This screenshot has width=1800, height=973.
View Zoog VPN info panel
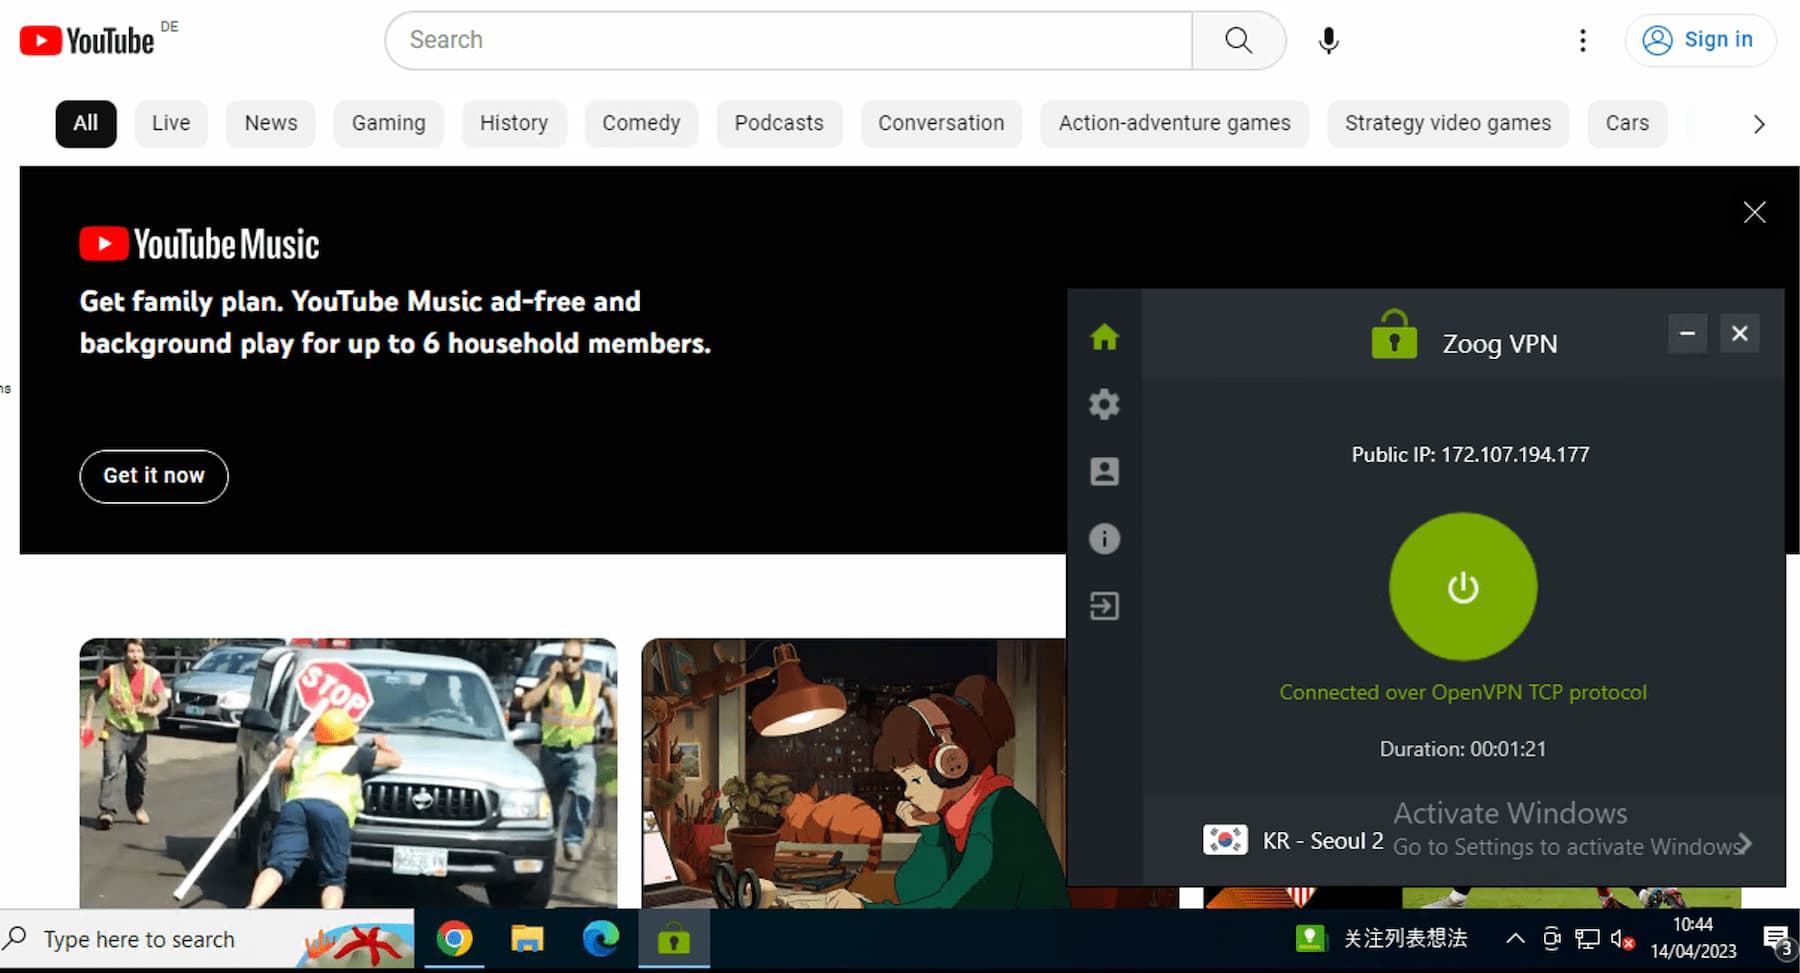coord(1104,539)
